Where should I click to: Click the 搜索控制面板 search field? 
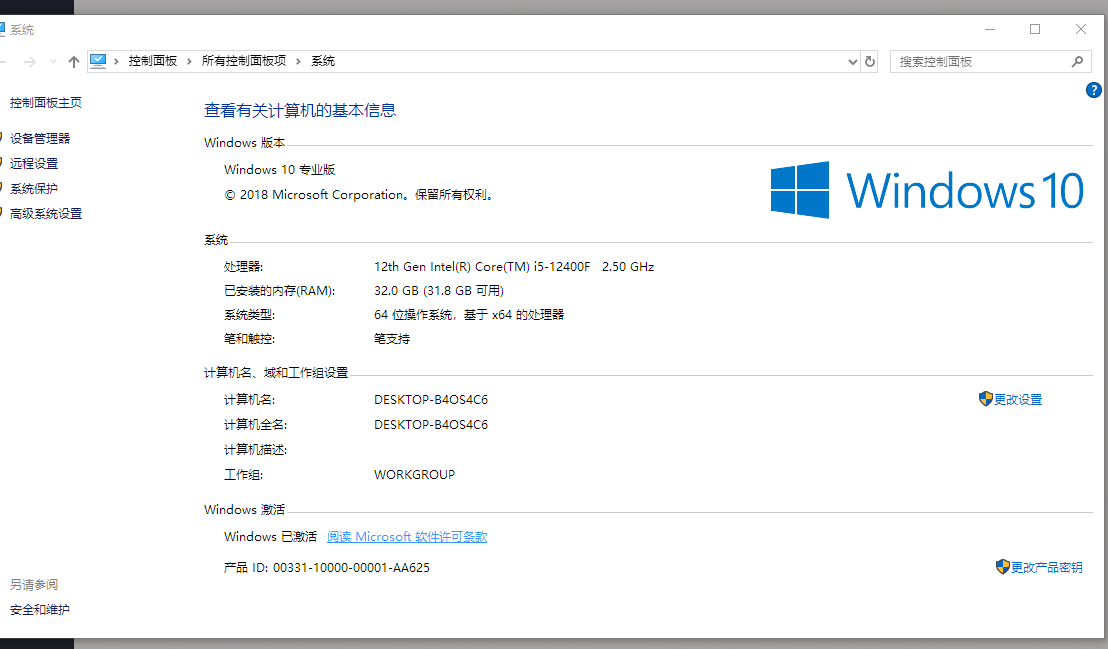pyautogui.click(x=982, y=62)
